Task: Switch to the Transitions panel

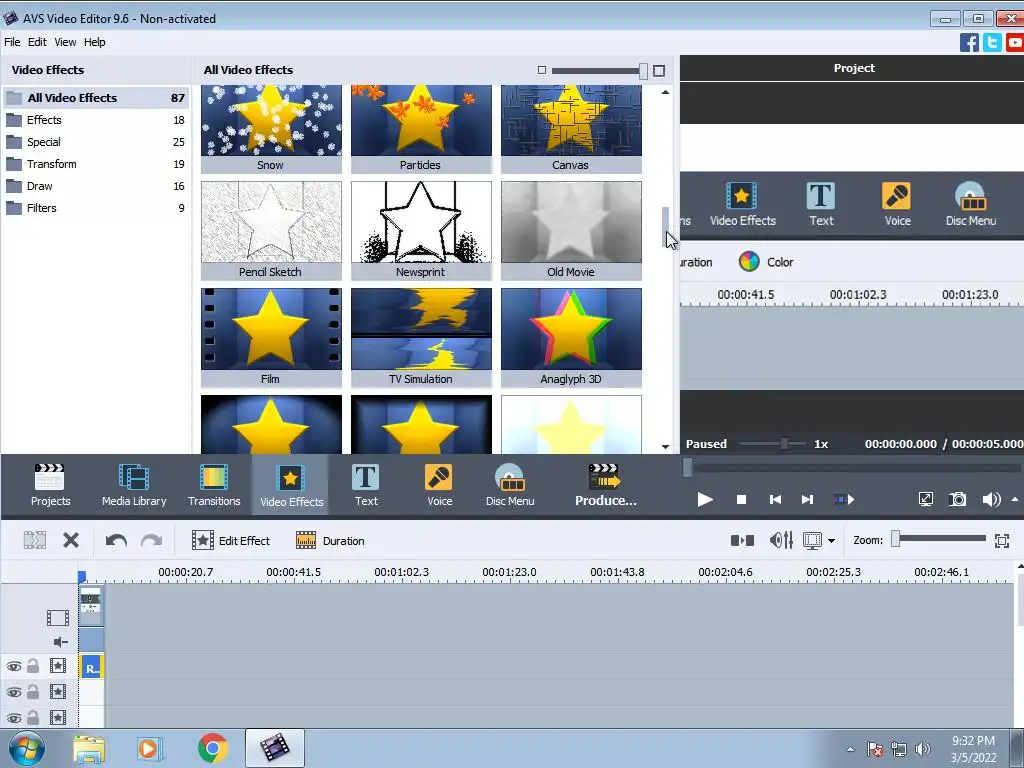Action: point(214,485)
